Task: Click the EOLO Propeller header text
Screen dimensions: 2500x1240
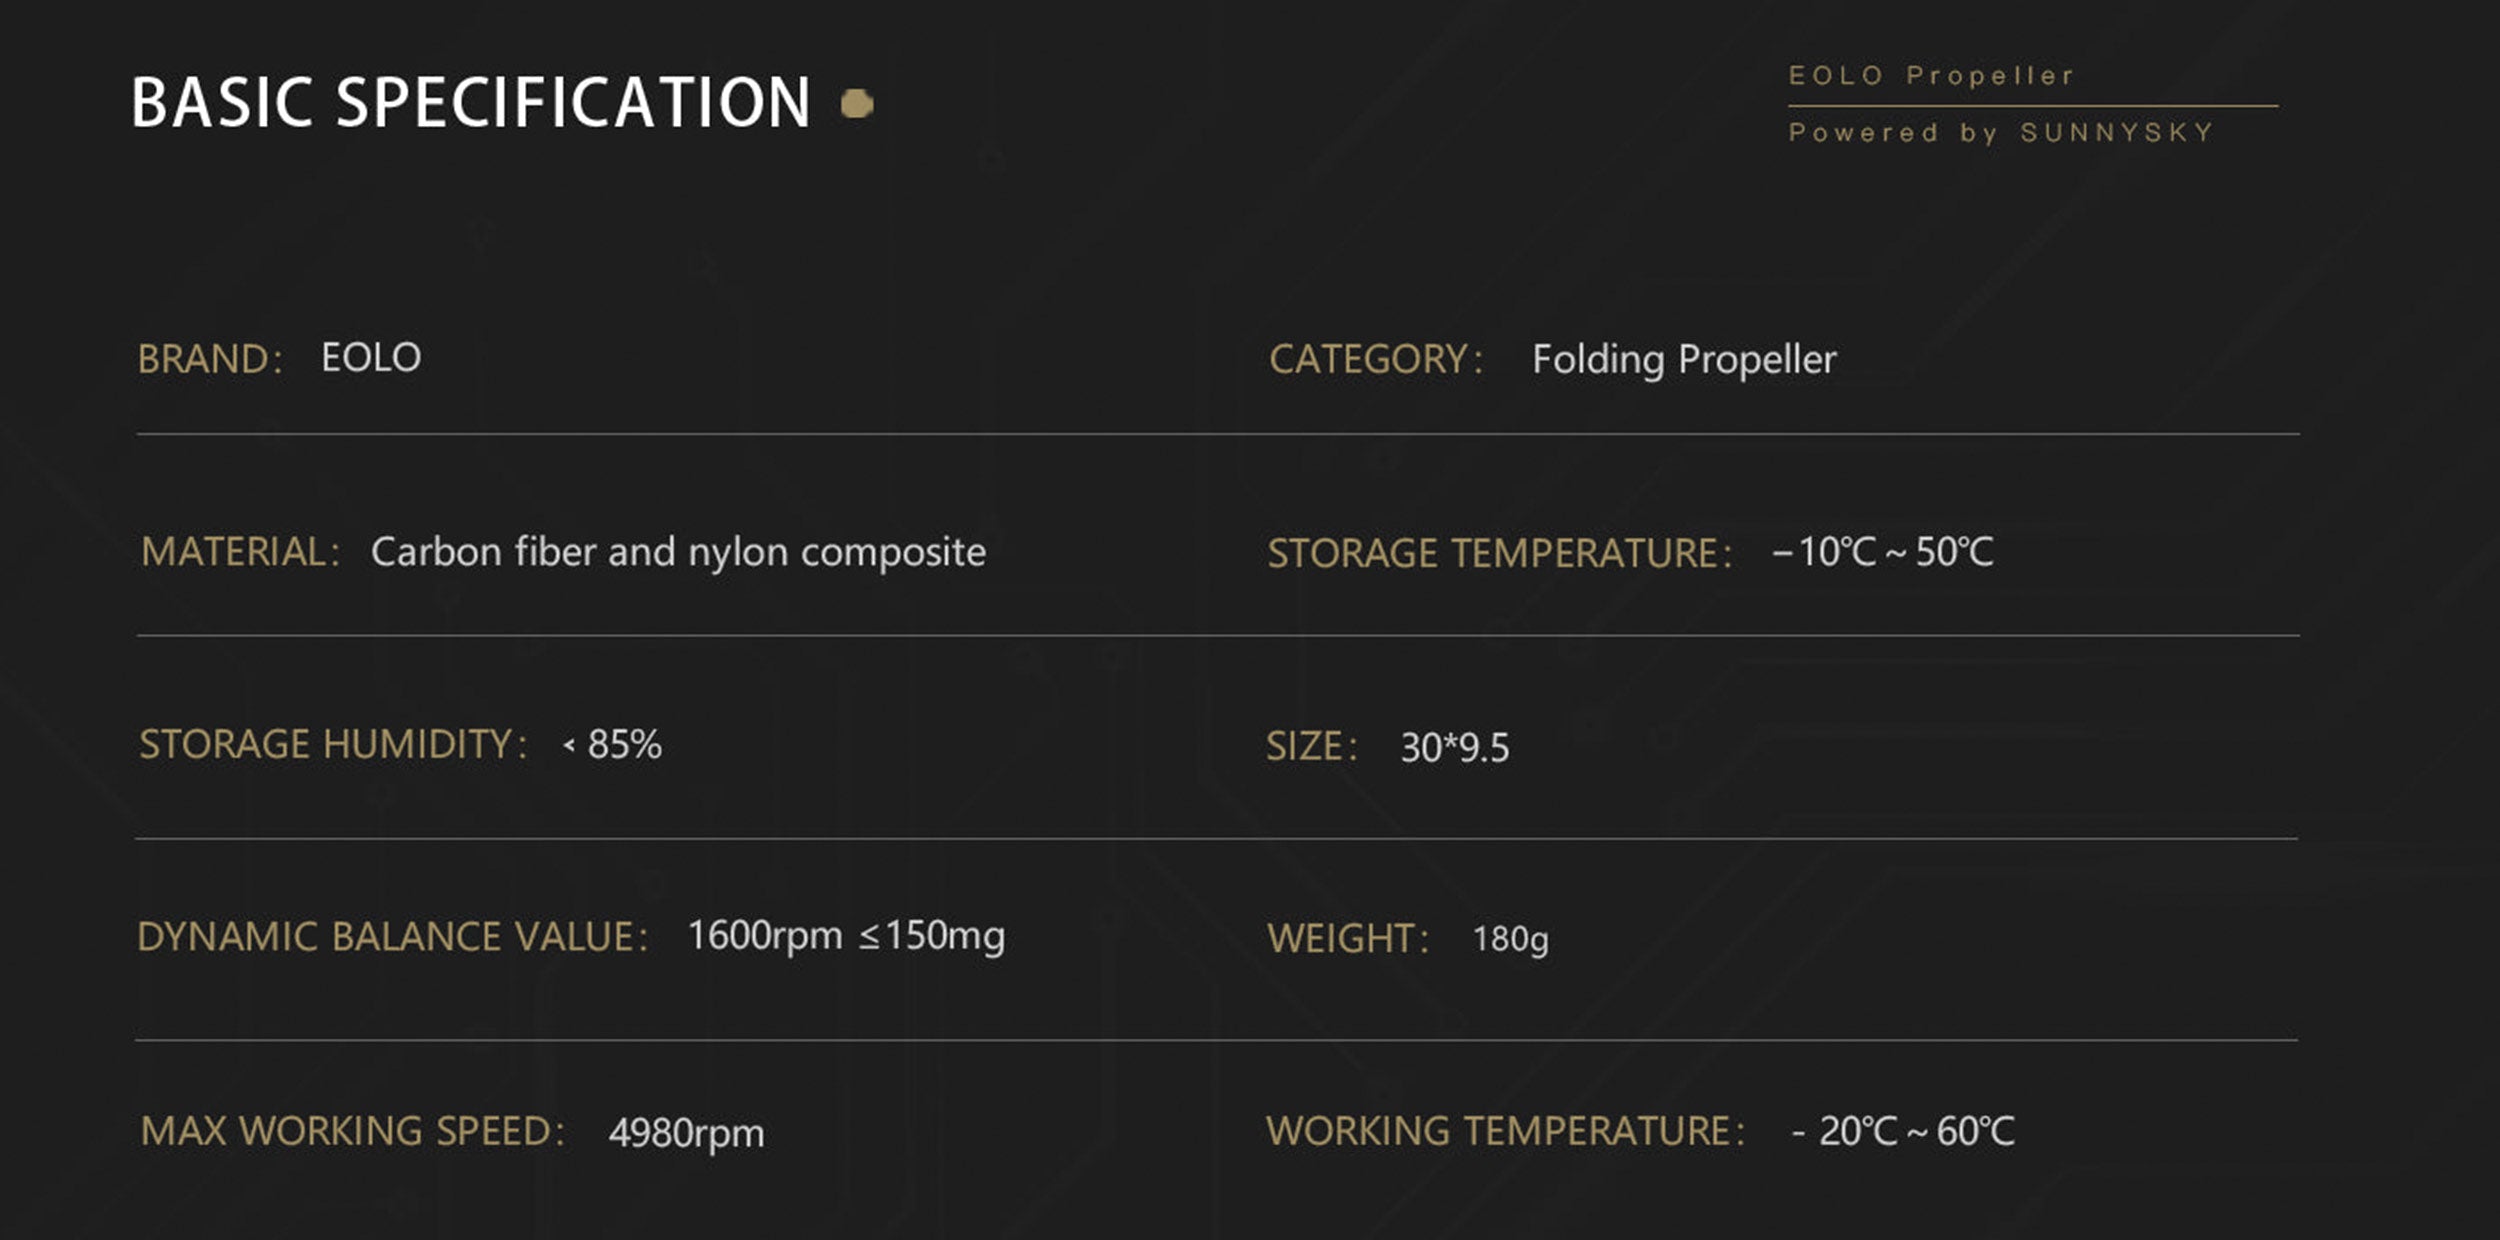Action: coord(1931,76)
